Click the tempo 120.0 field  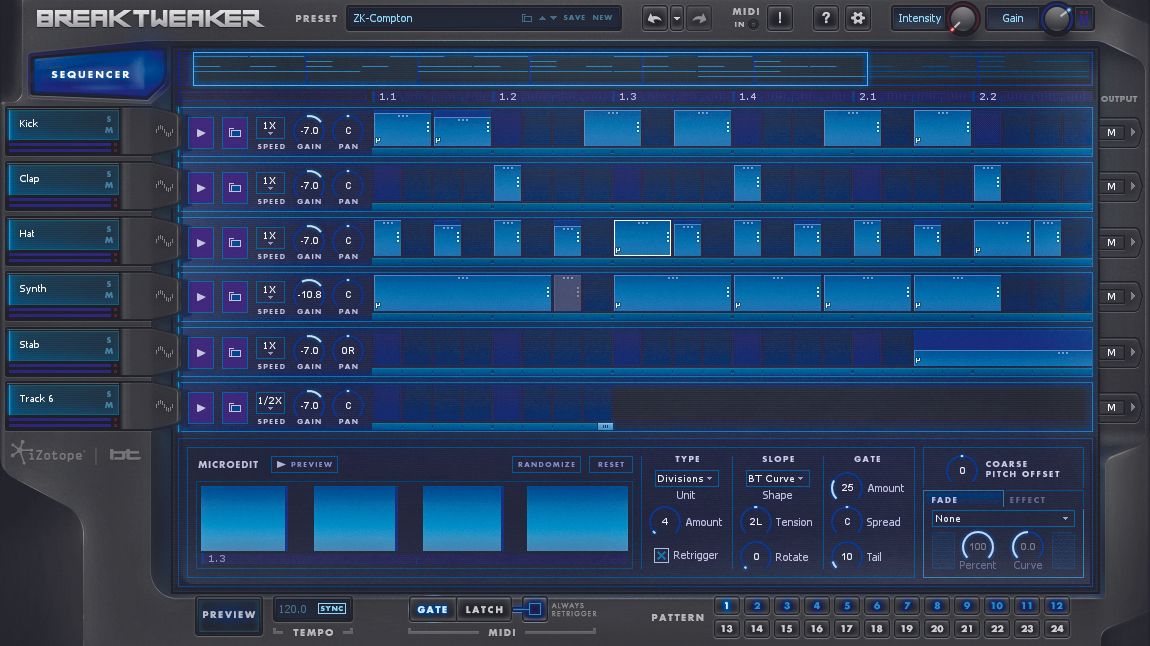pyautogui.click(x=293, y=609)
